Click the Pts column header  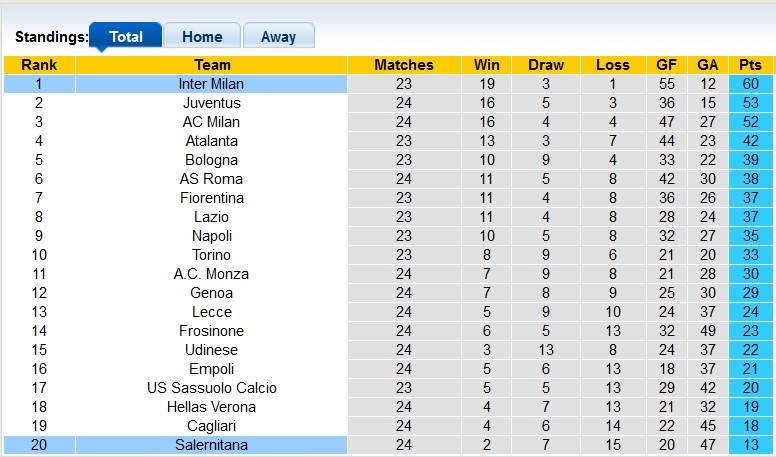click(x=750, y=65)
